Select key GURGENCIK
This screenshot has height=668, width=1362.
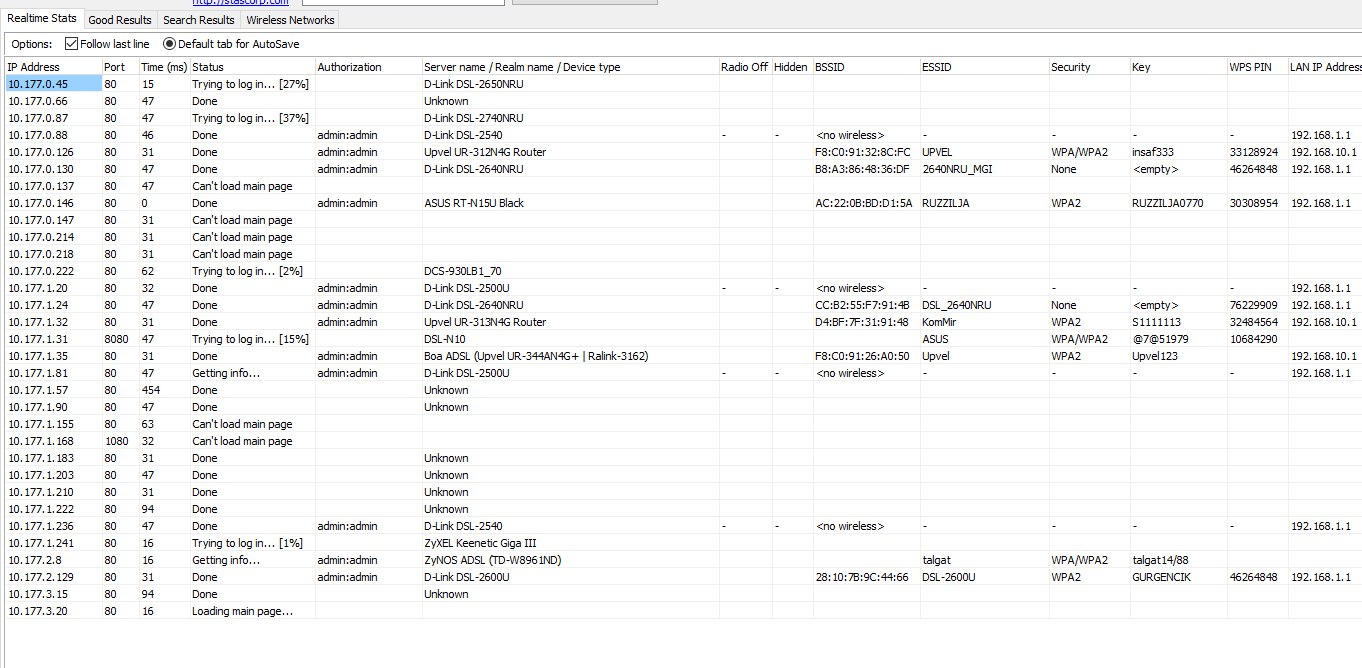(1161, 577)
